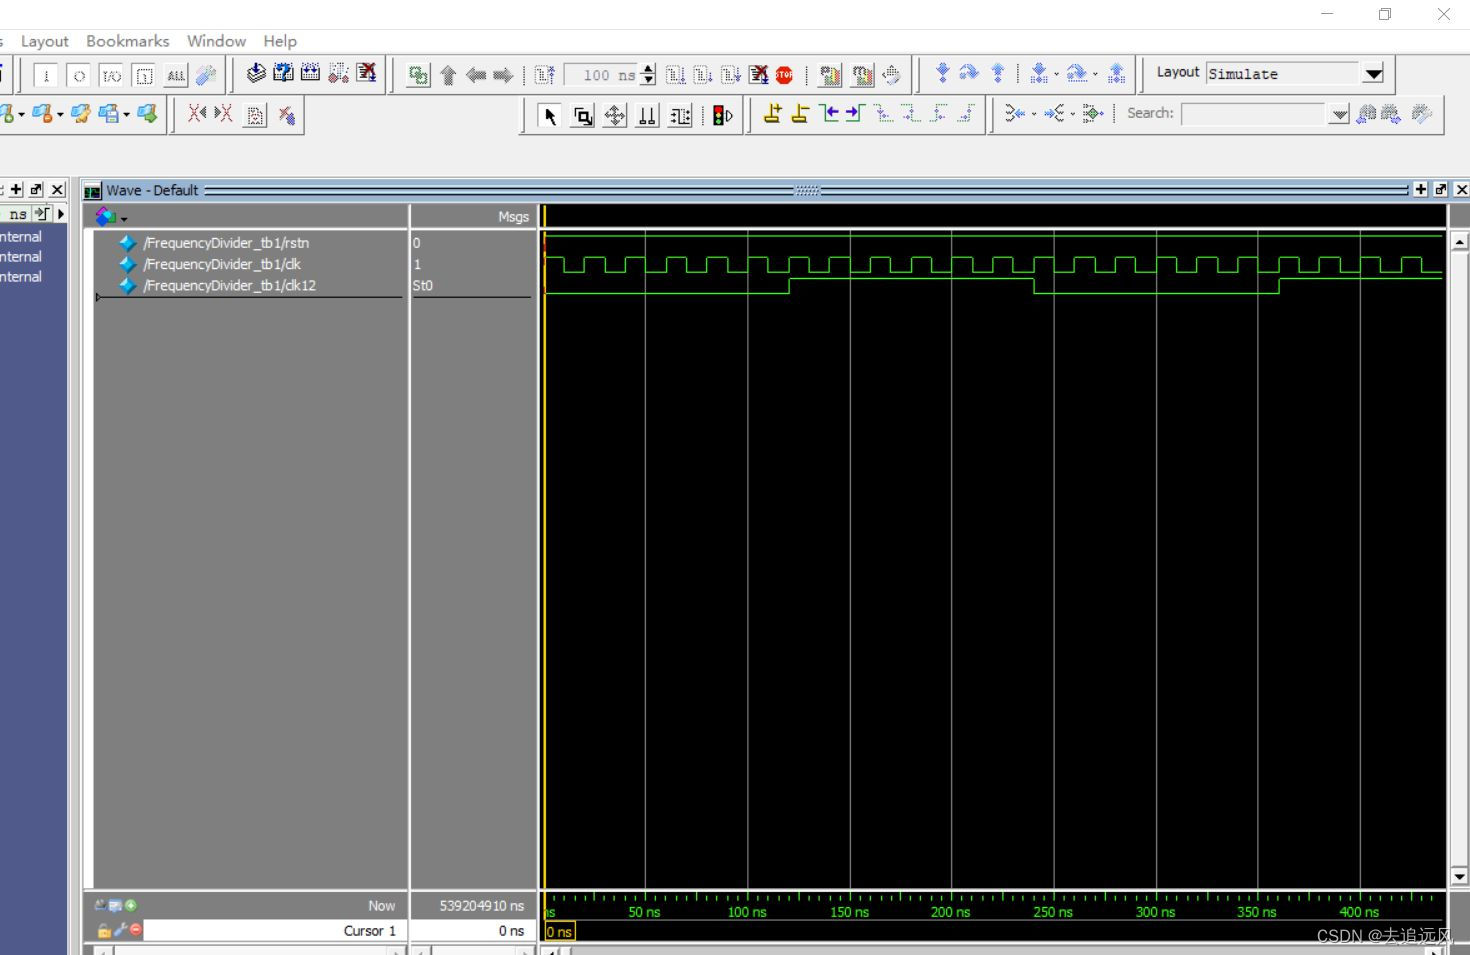1470x955 pixels.
Task: Open the dropdown beside the Save icon
Action: pyautogui.click(x=125, y=114)
